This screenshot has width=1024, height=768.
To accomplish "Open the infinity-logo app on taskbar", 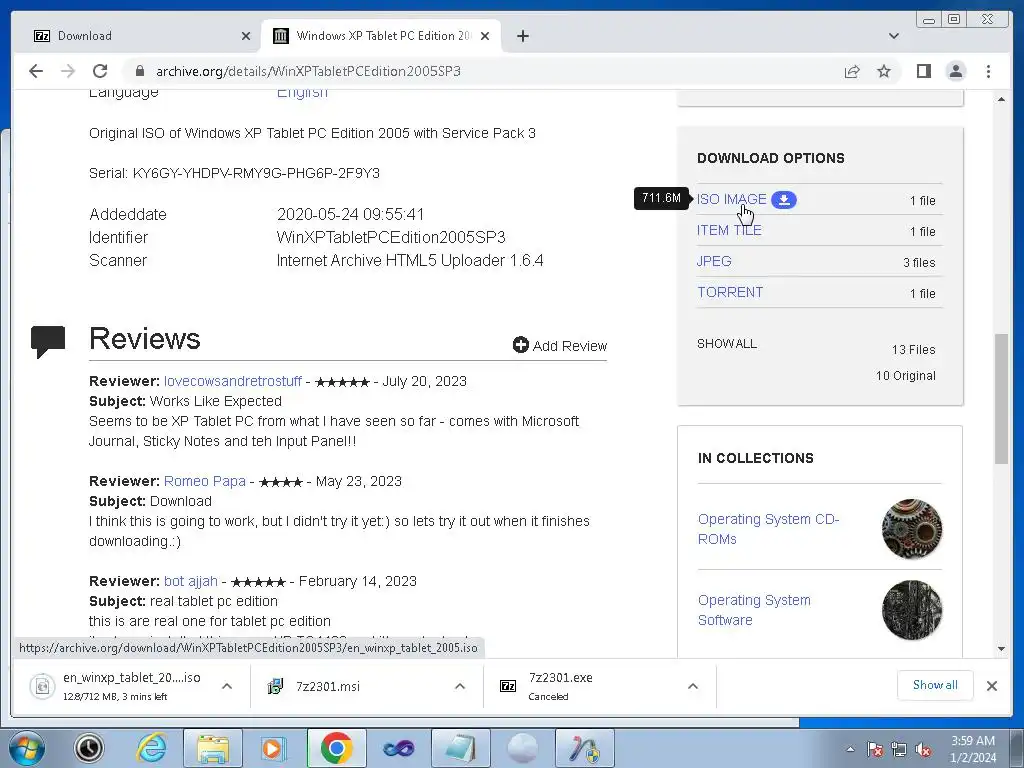I will click(x=398, y=748).
